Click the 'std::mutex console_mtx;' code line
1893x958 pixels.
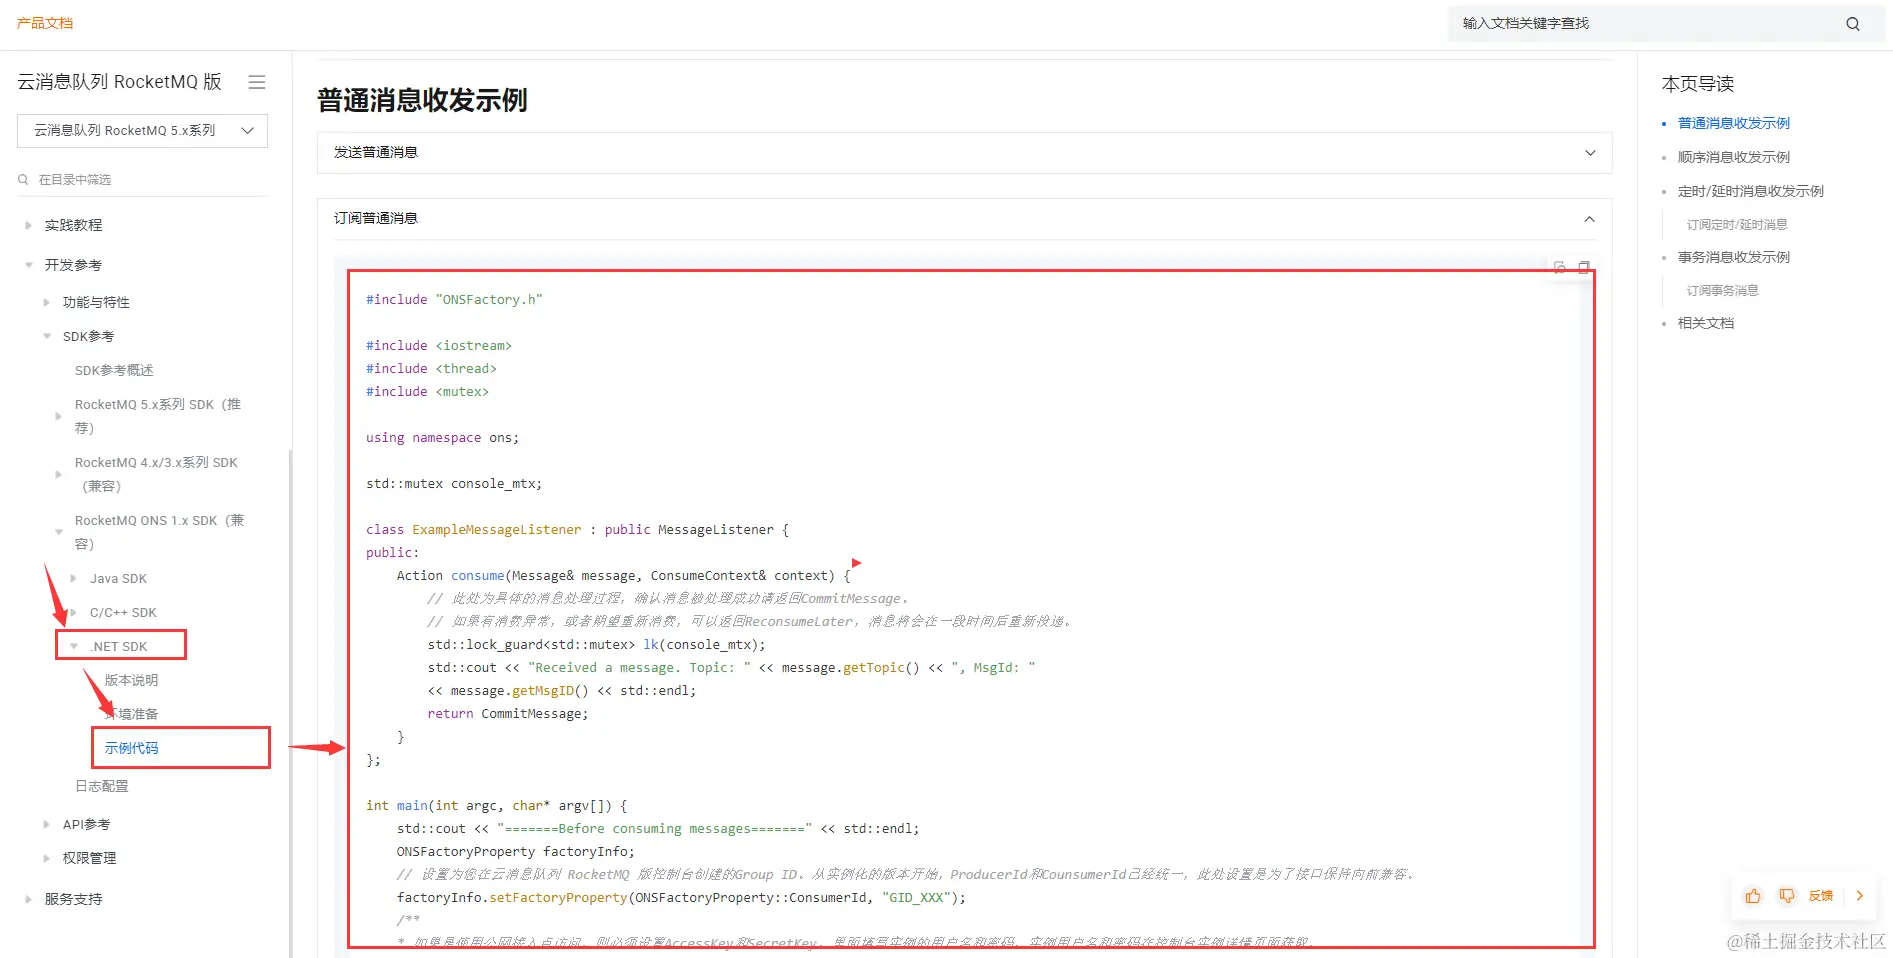click(x=454, y=484)
